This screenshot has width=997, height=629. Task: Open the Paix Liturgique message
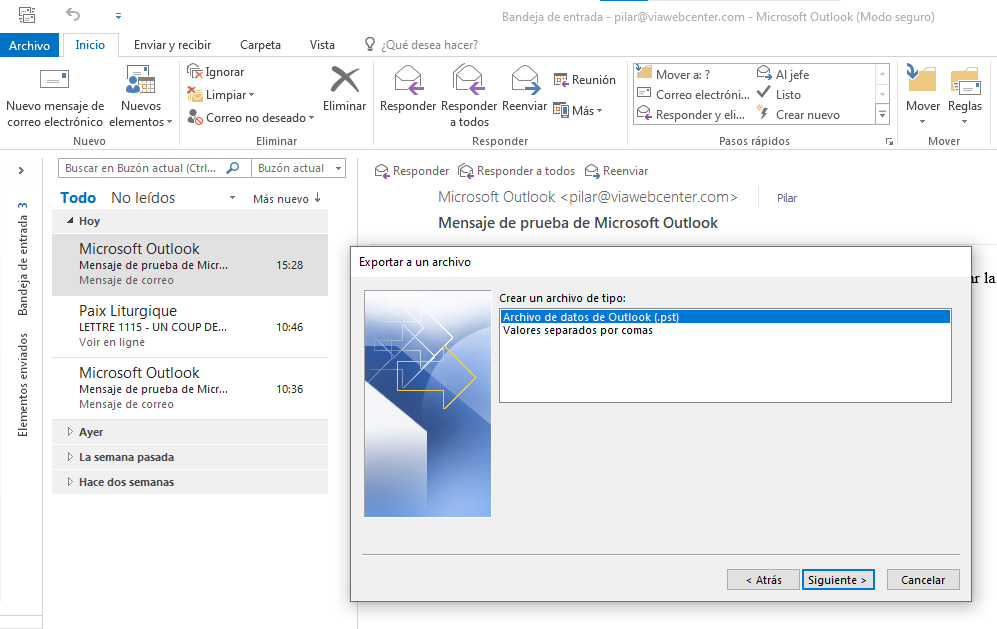(x=190, y=326)
